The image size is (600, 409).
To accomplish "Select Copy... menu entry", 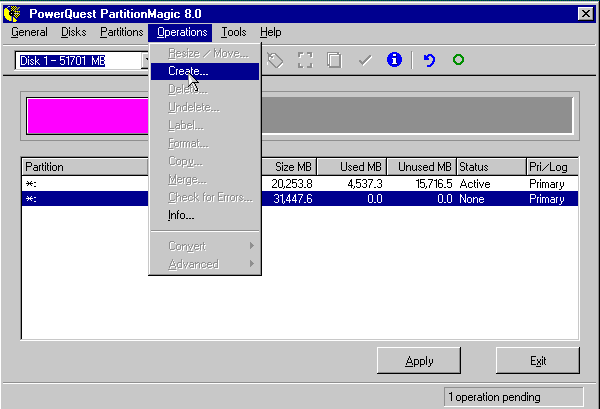I will click(x=205, y=161).
